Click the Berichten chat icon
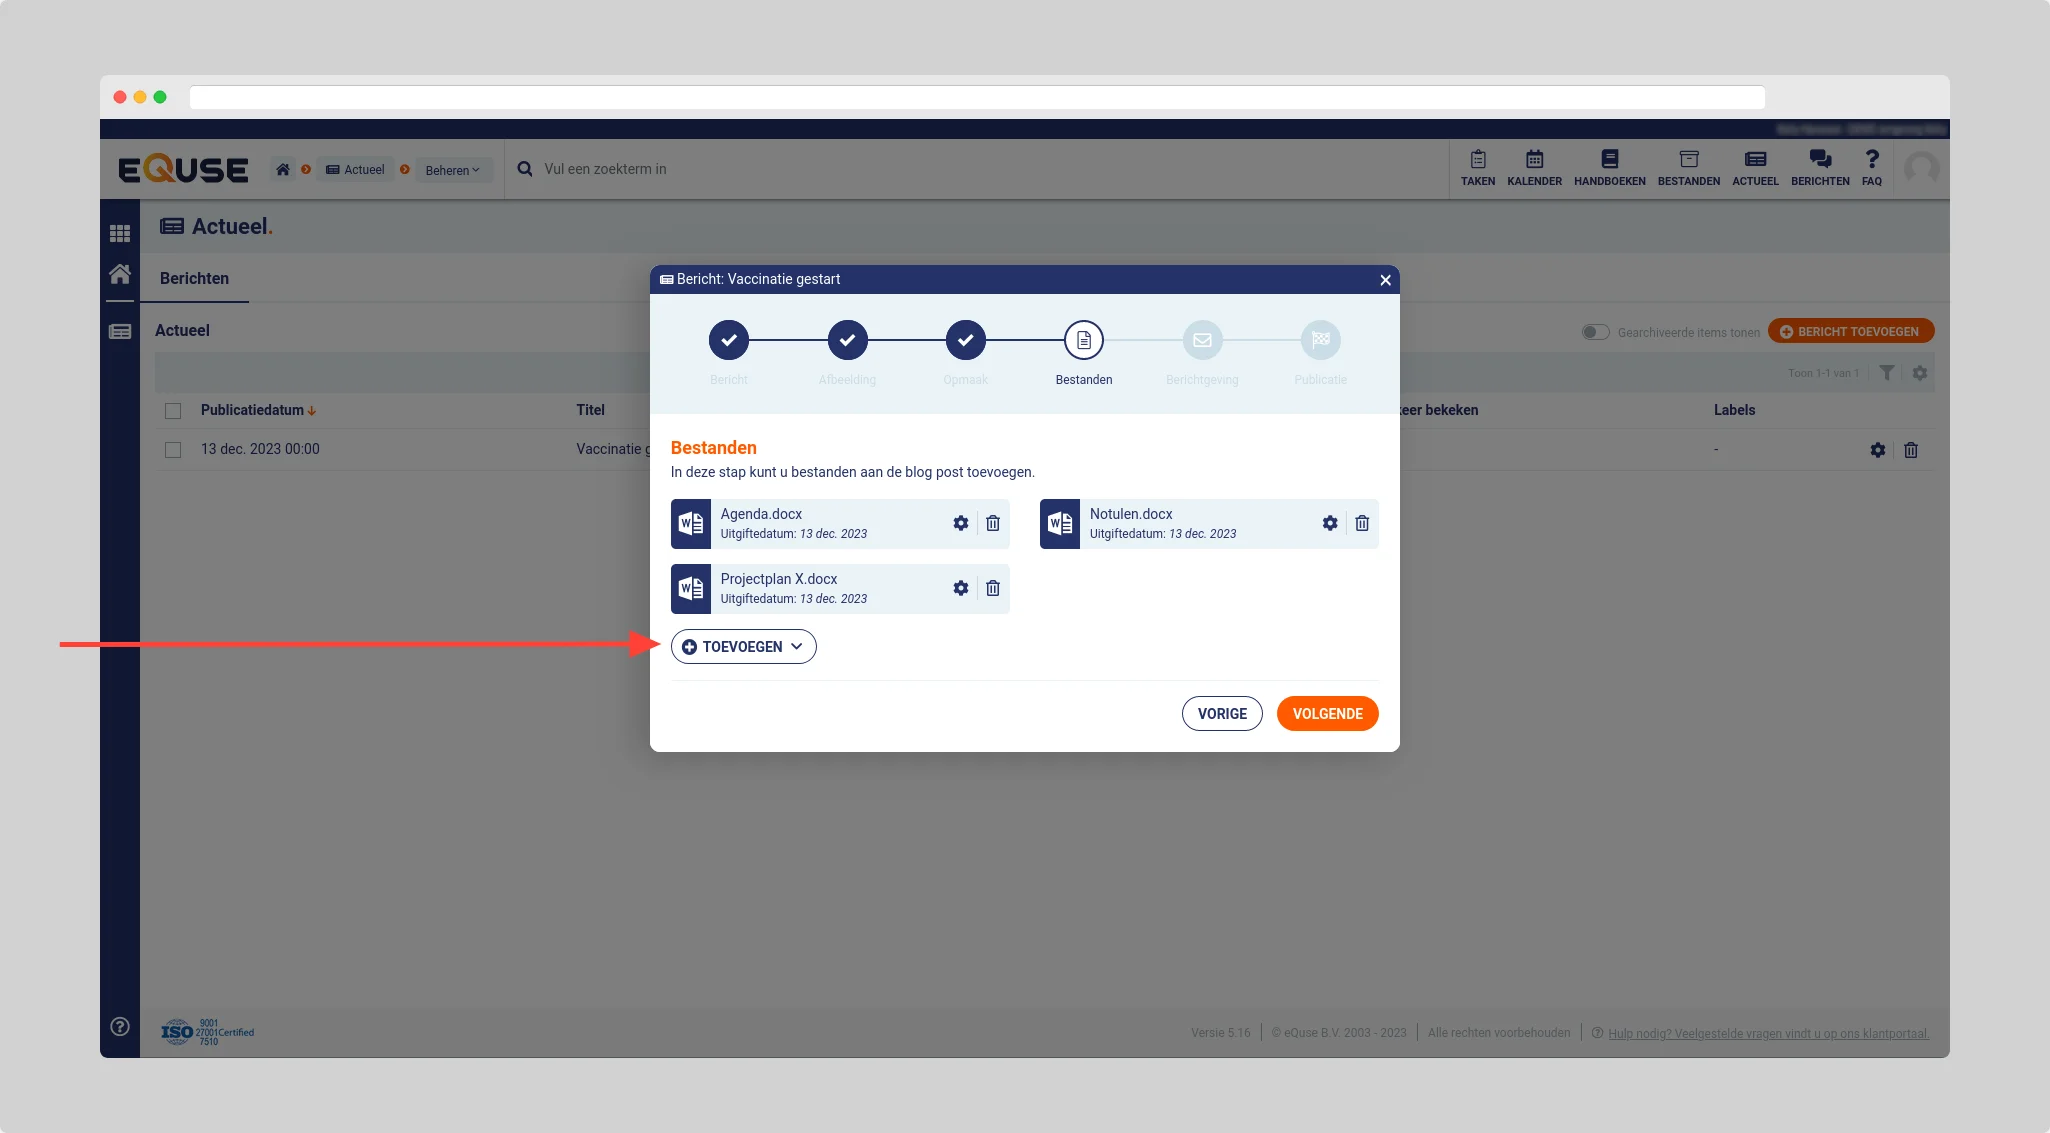 (1819, 167)
